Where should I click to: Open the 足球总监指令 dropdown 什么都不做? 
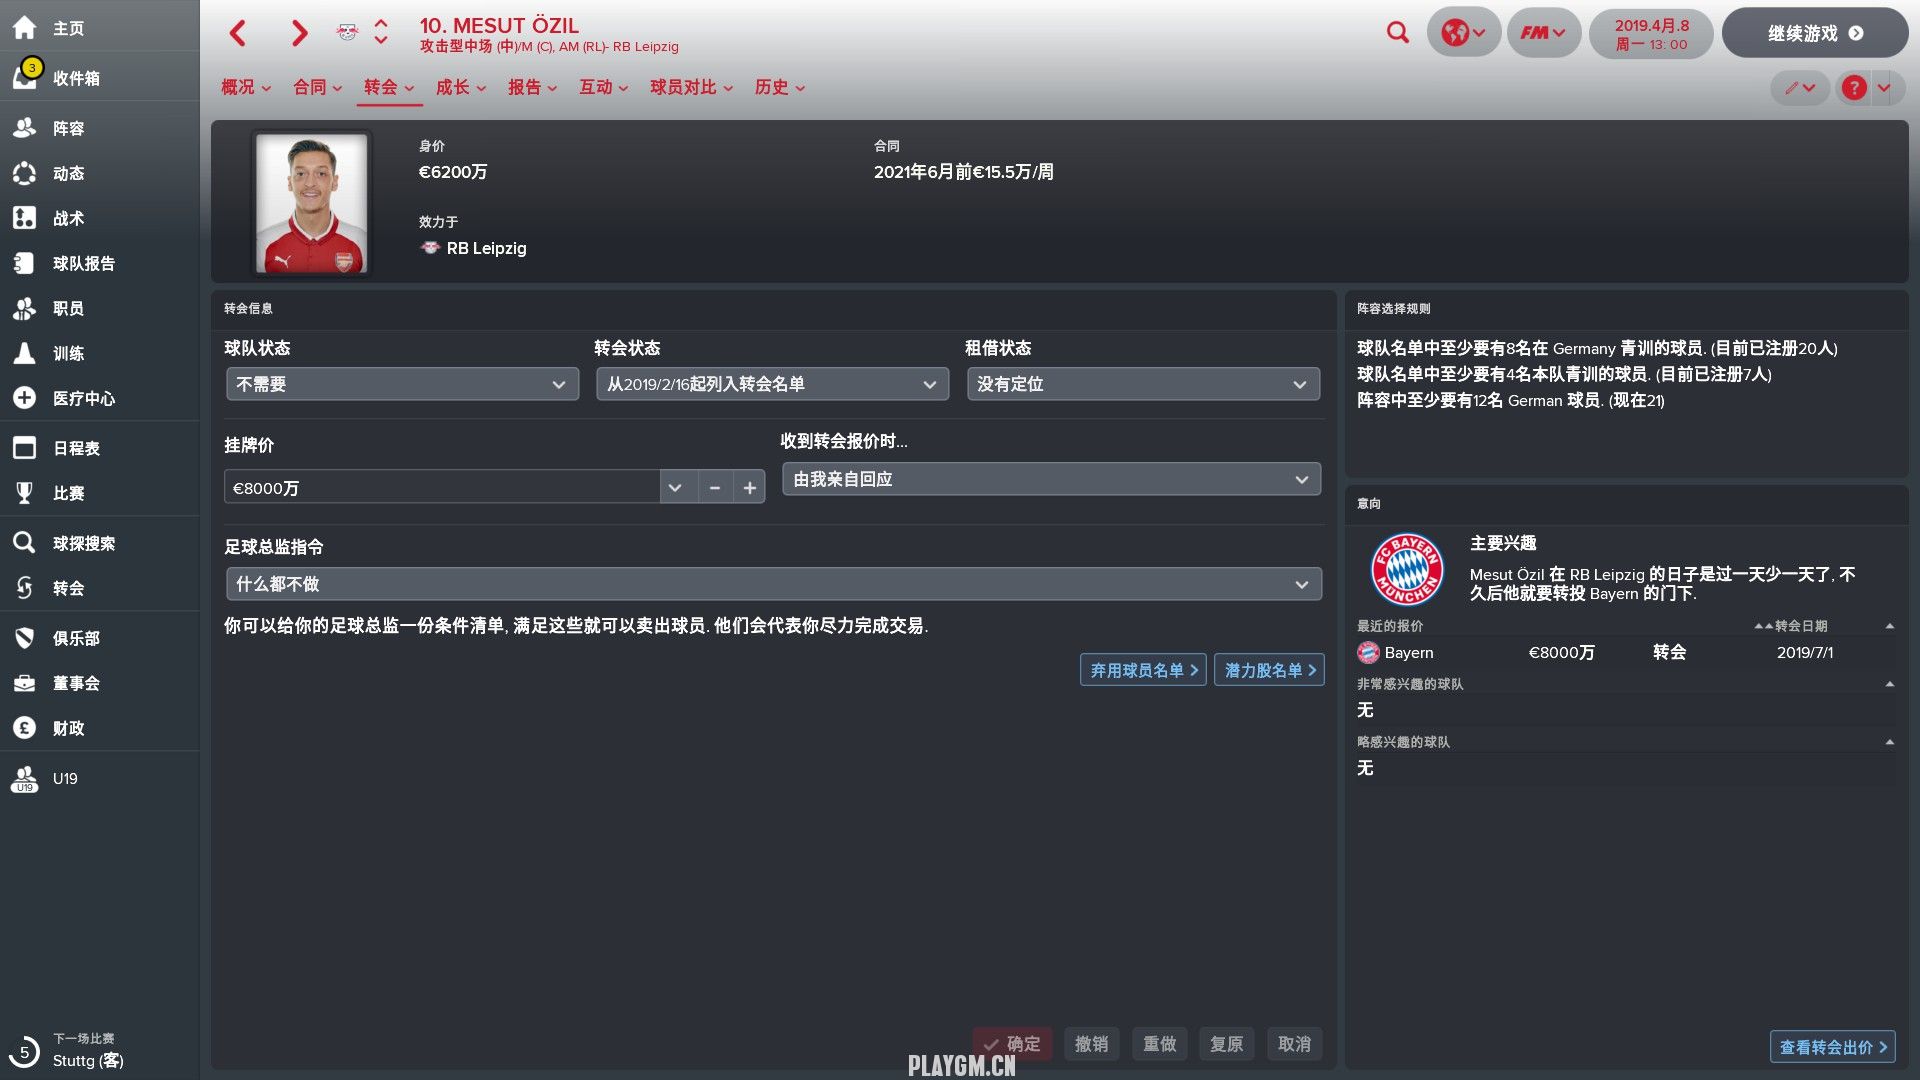[774, 584]
